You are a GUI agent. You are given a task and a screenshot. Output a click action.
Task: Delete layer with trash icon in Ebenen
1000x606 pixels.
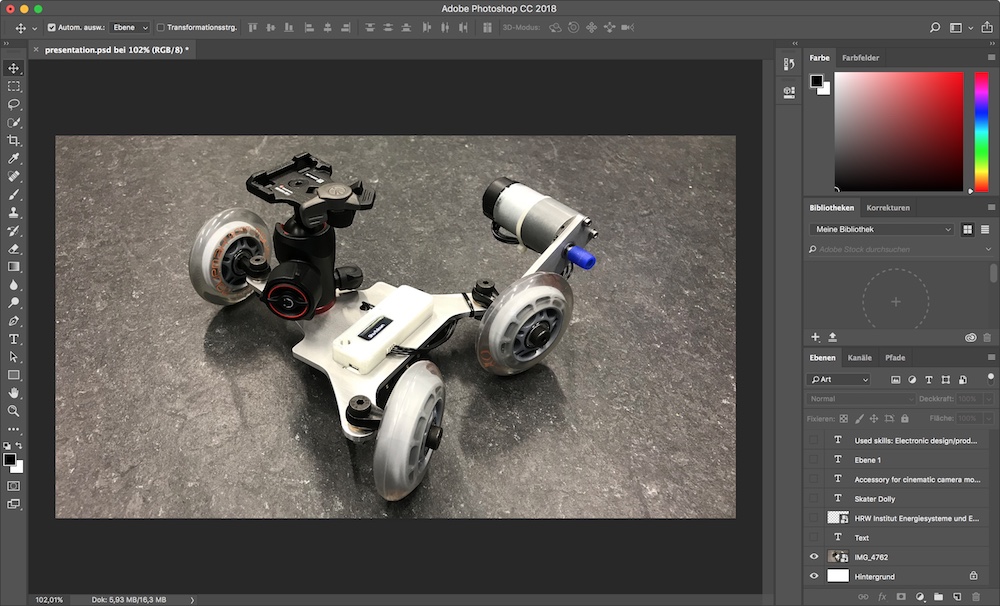[976, 597]
